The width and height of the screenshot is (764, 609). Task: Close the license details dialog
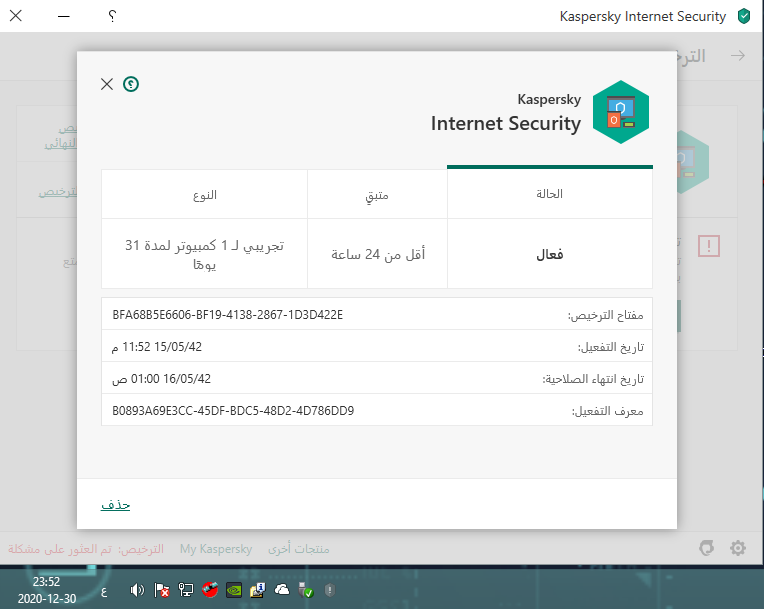[107, 84]
